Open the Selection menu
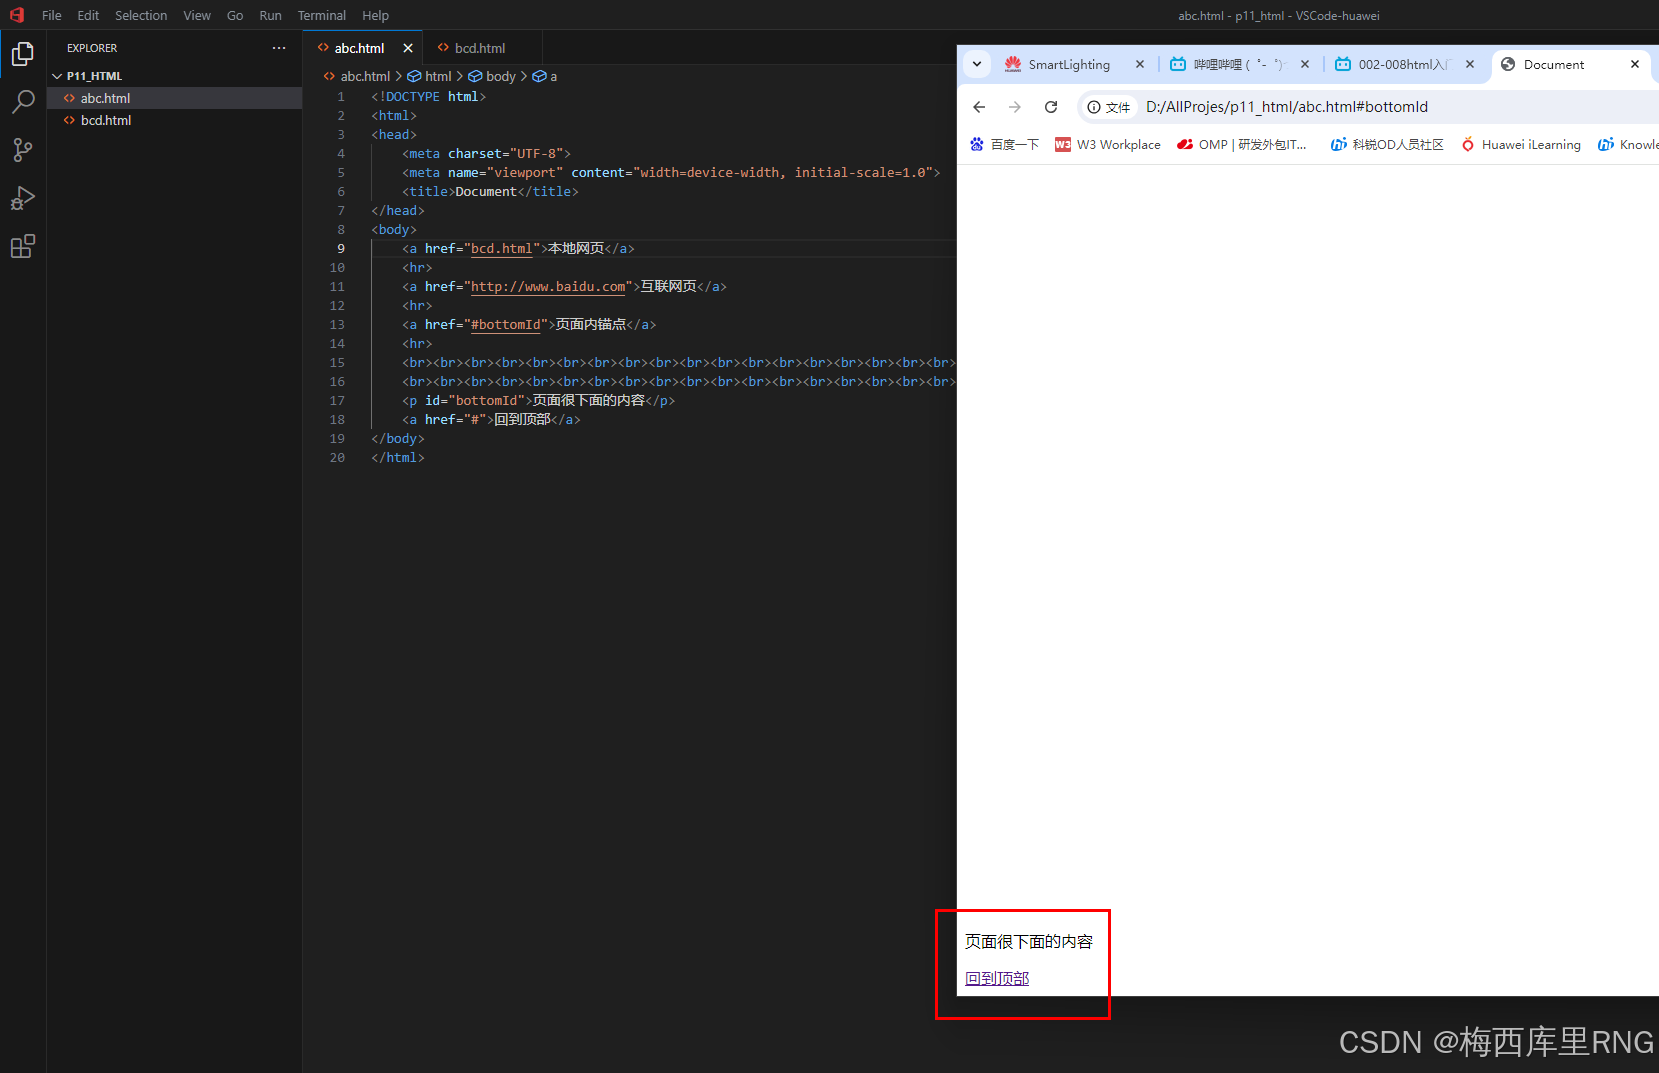The image size is (1659, 1073). click(x=141, y=15)
